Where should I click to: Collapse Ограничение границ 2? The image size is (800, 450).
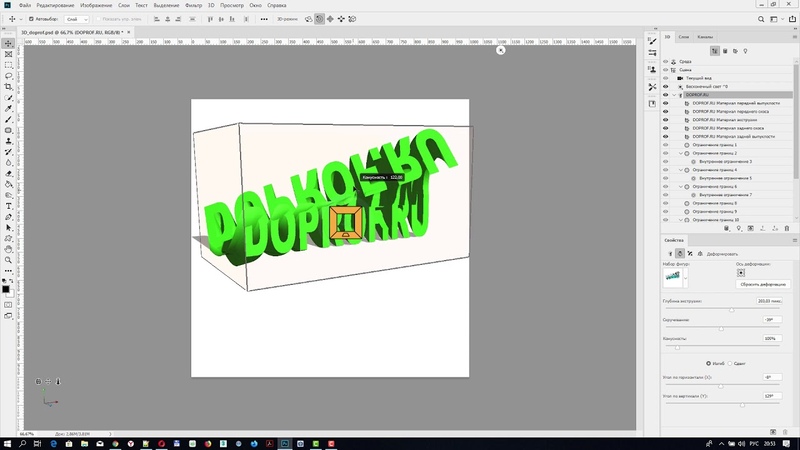(x=681, y=153)
